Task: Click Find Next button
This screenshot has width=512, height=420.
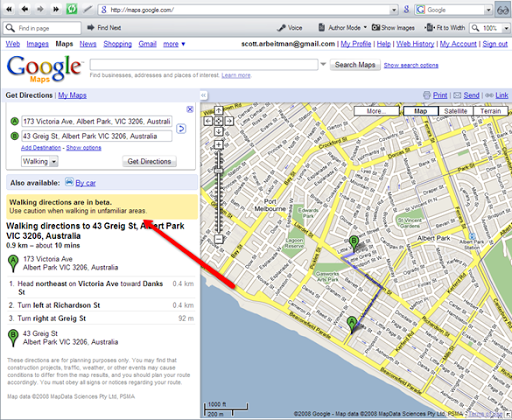Action: point(104,28)
